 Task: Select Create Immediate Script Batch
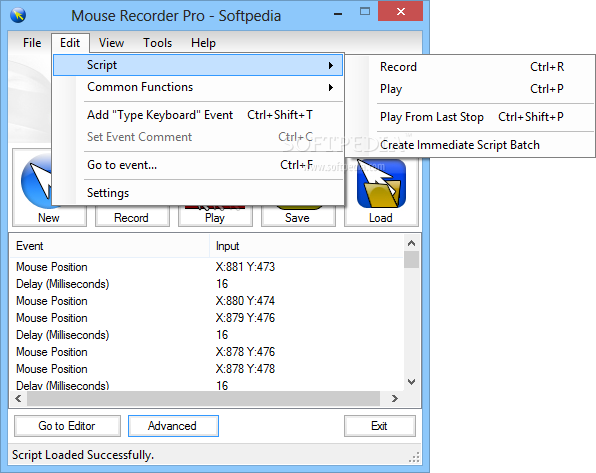tap(471, 145)
